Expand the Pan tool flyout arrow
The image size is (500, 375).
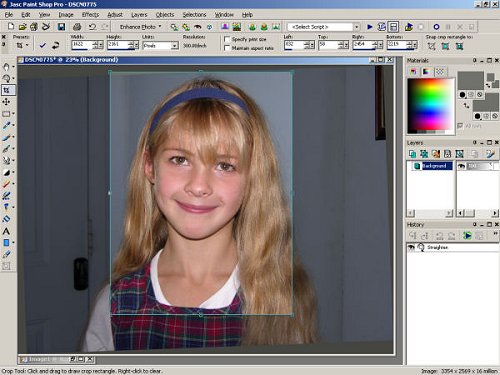pos(13,67)
